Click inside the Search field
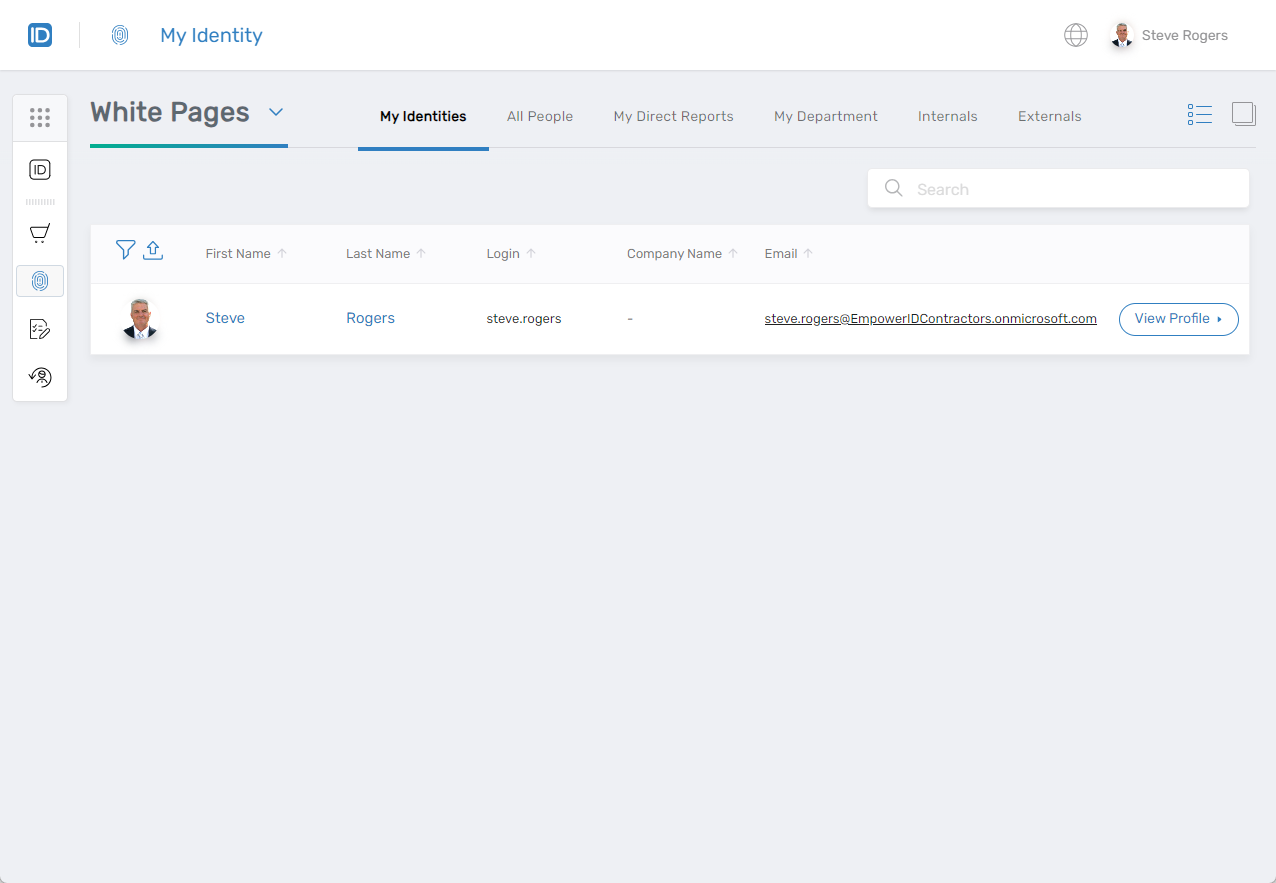The height and width of the screenshot is (883, 1276). pyautogui.click(x=1058, y=188)
